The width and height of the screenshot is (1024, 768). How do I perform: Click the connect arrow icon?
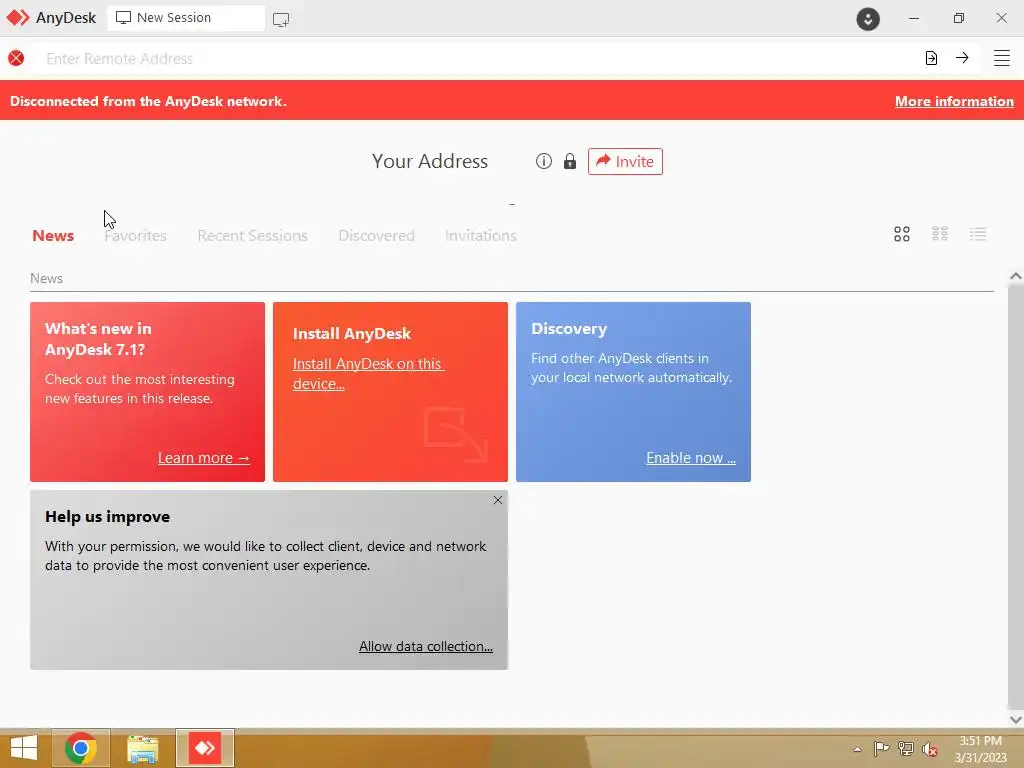pos(962,58)
